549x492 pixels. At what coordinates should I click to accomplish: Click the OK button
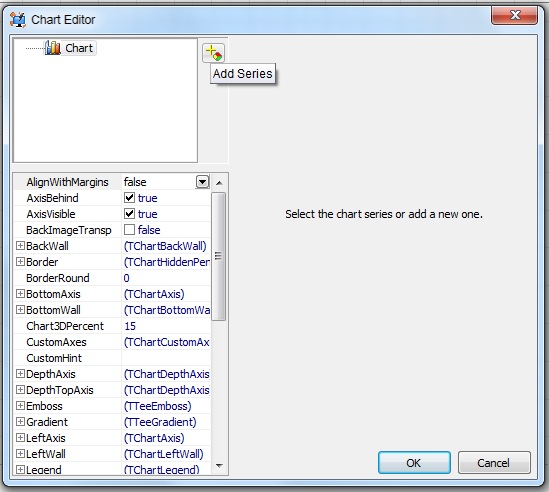(x=414, y=463)
